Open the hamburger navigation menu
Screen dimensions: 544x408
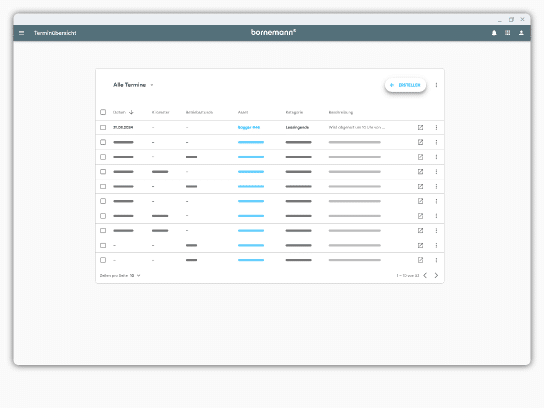pyautogui.click(x=22, y=33)
